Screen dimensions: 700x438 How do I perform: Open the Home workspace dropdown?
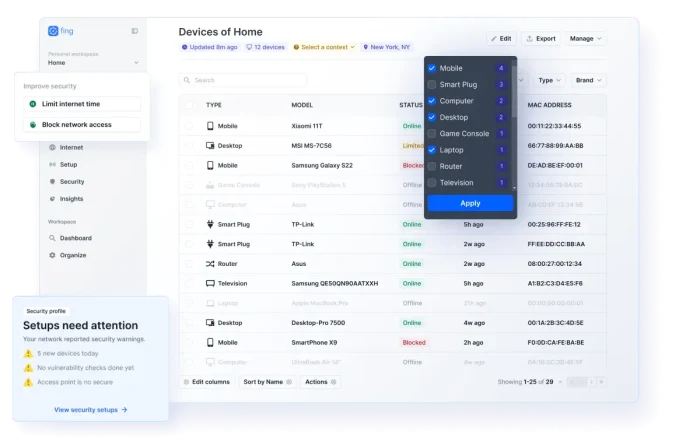[x=93, y=63]
